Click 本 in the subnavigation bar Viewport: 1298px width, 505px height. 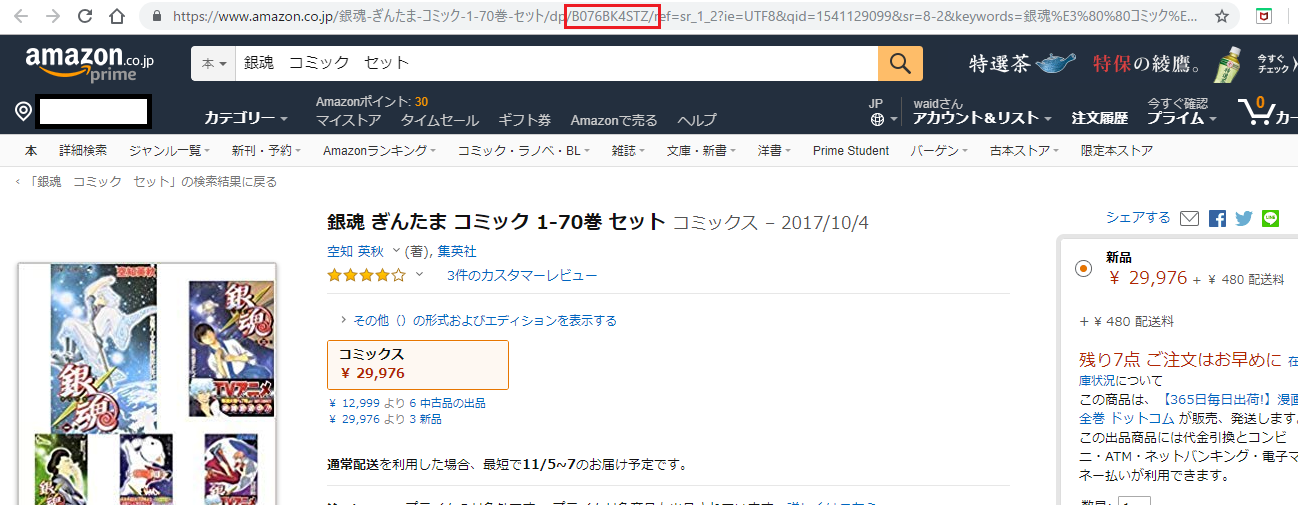31,151
